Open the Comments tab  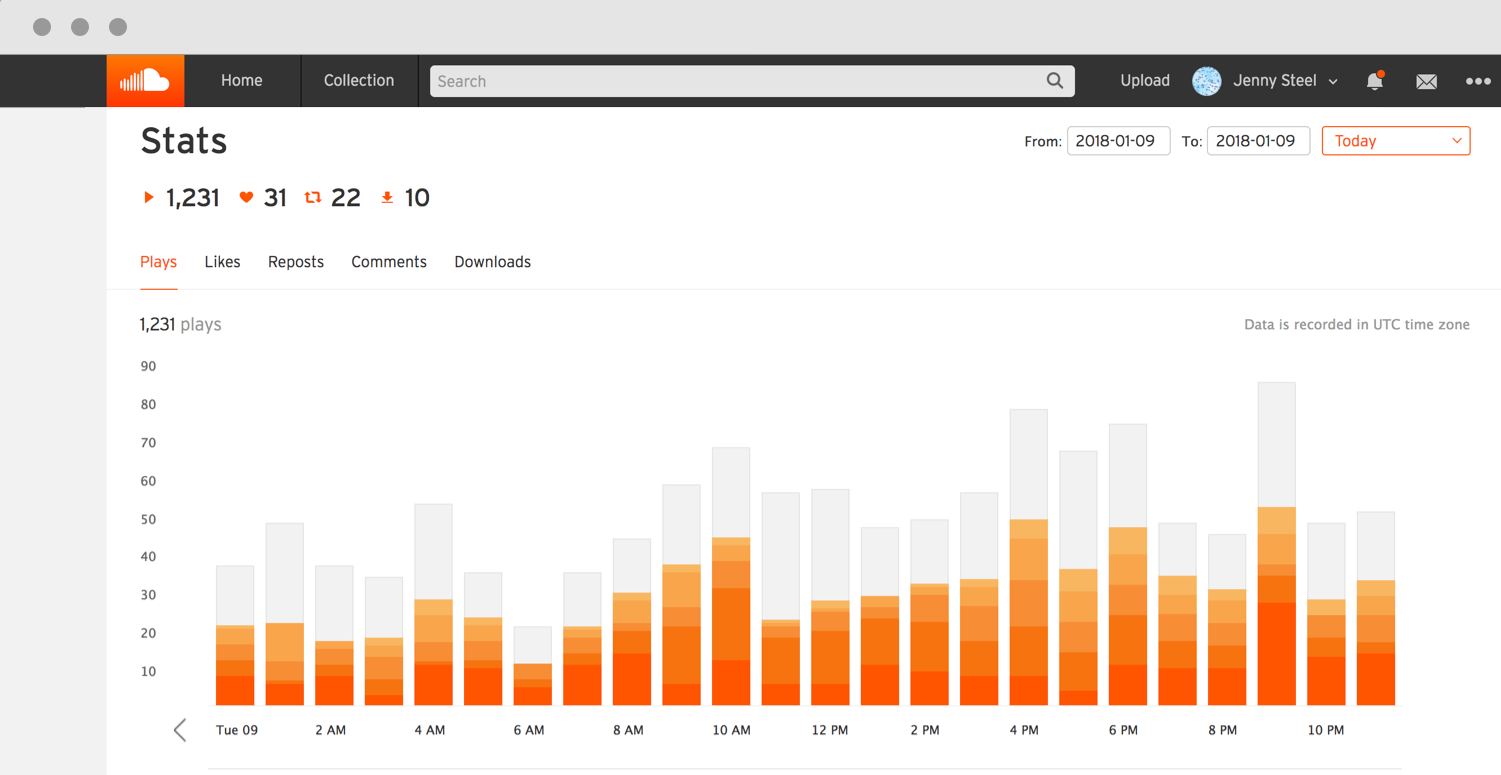389,262
